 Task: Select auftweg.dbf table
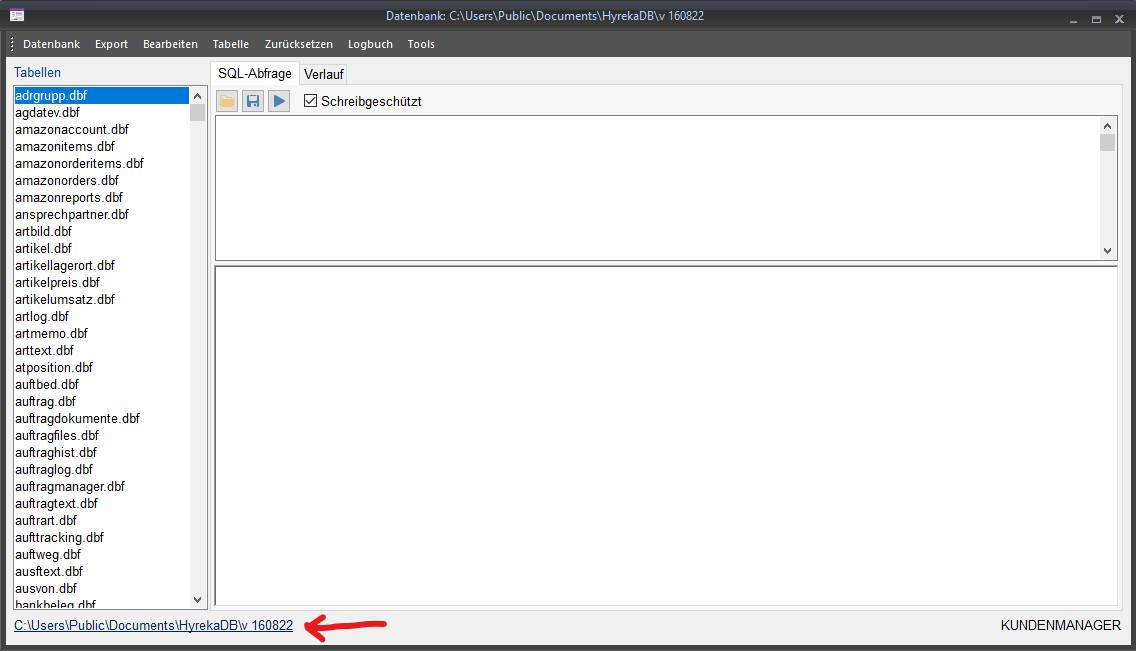[x=101, y=555]
